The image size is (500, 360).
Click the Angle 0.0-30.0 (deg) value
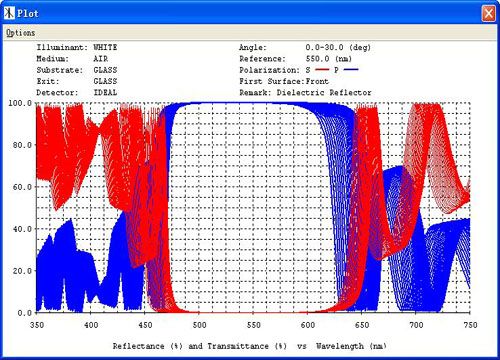pyautogui.click(x=338, y=47)
